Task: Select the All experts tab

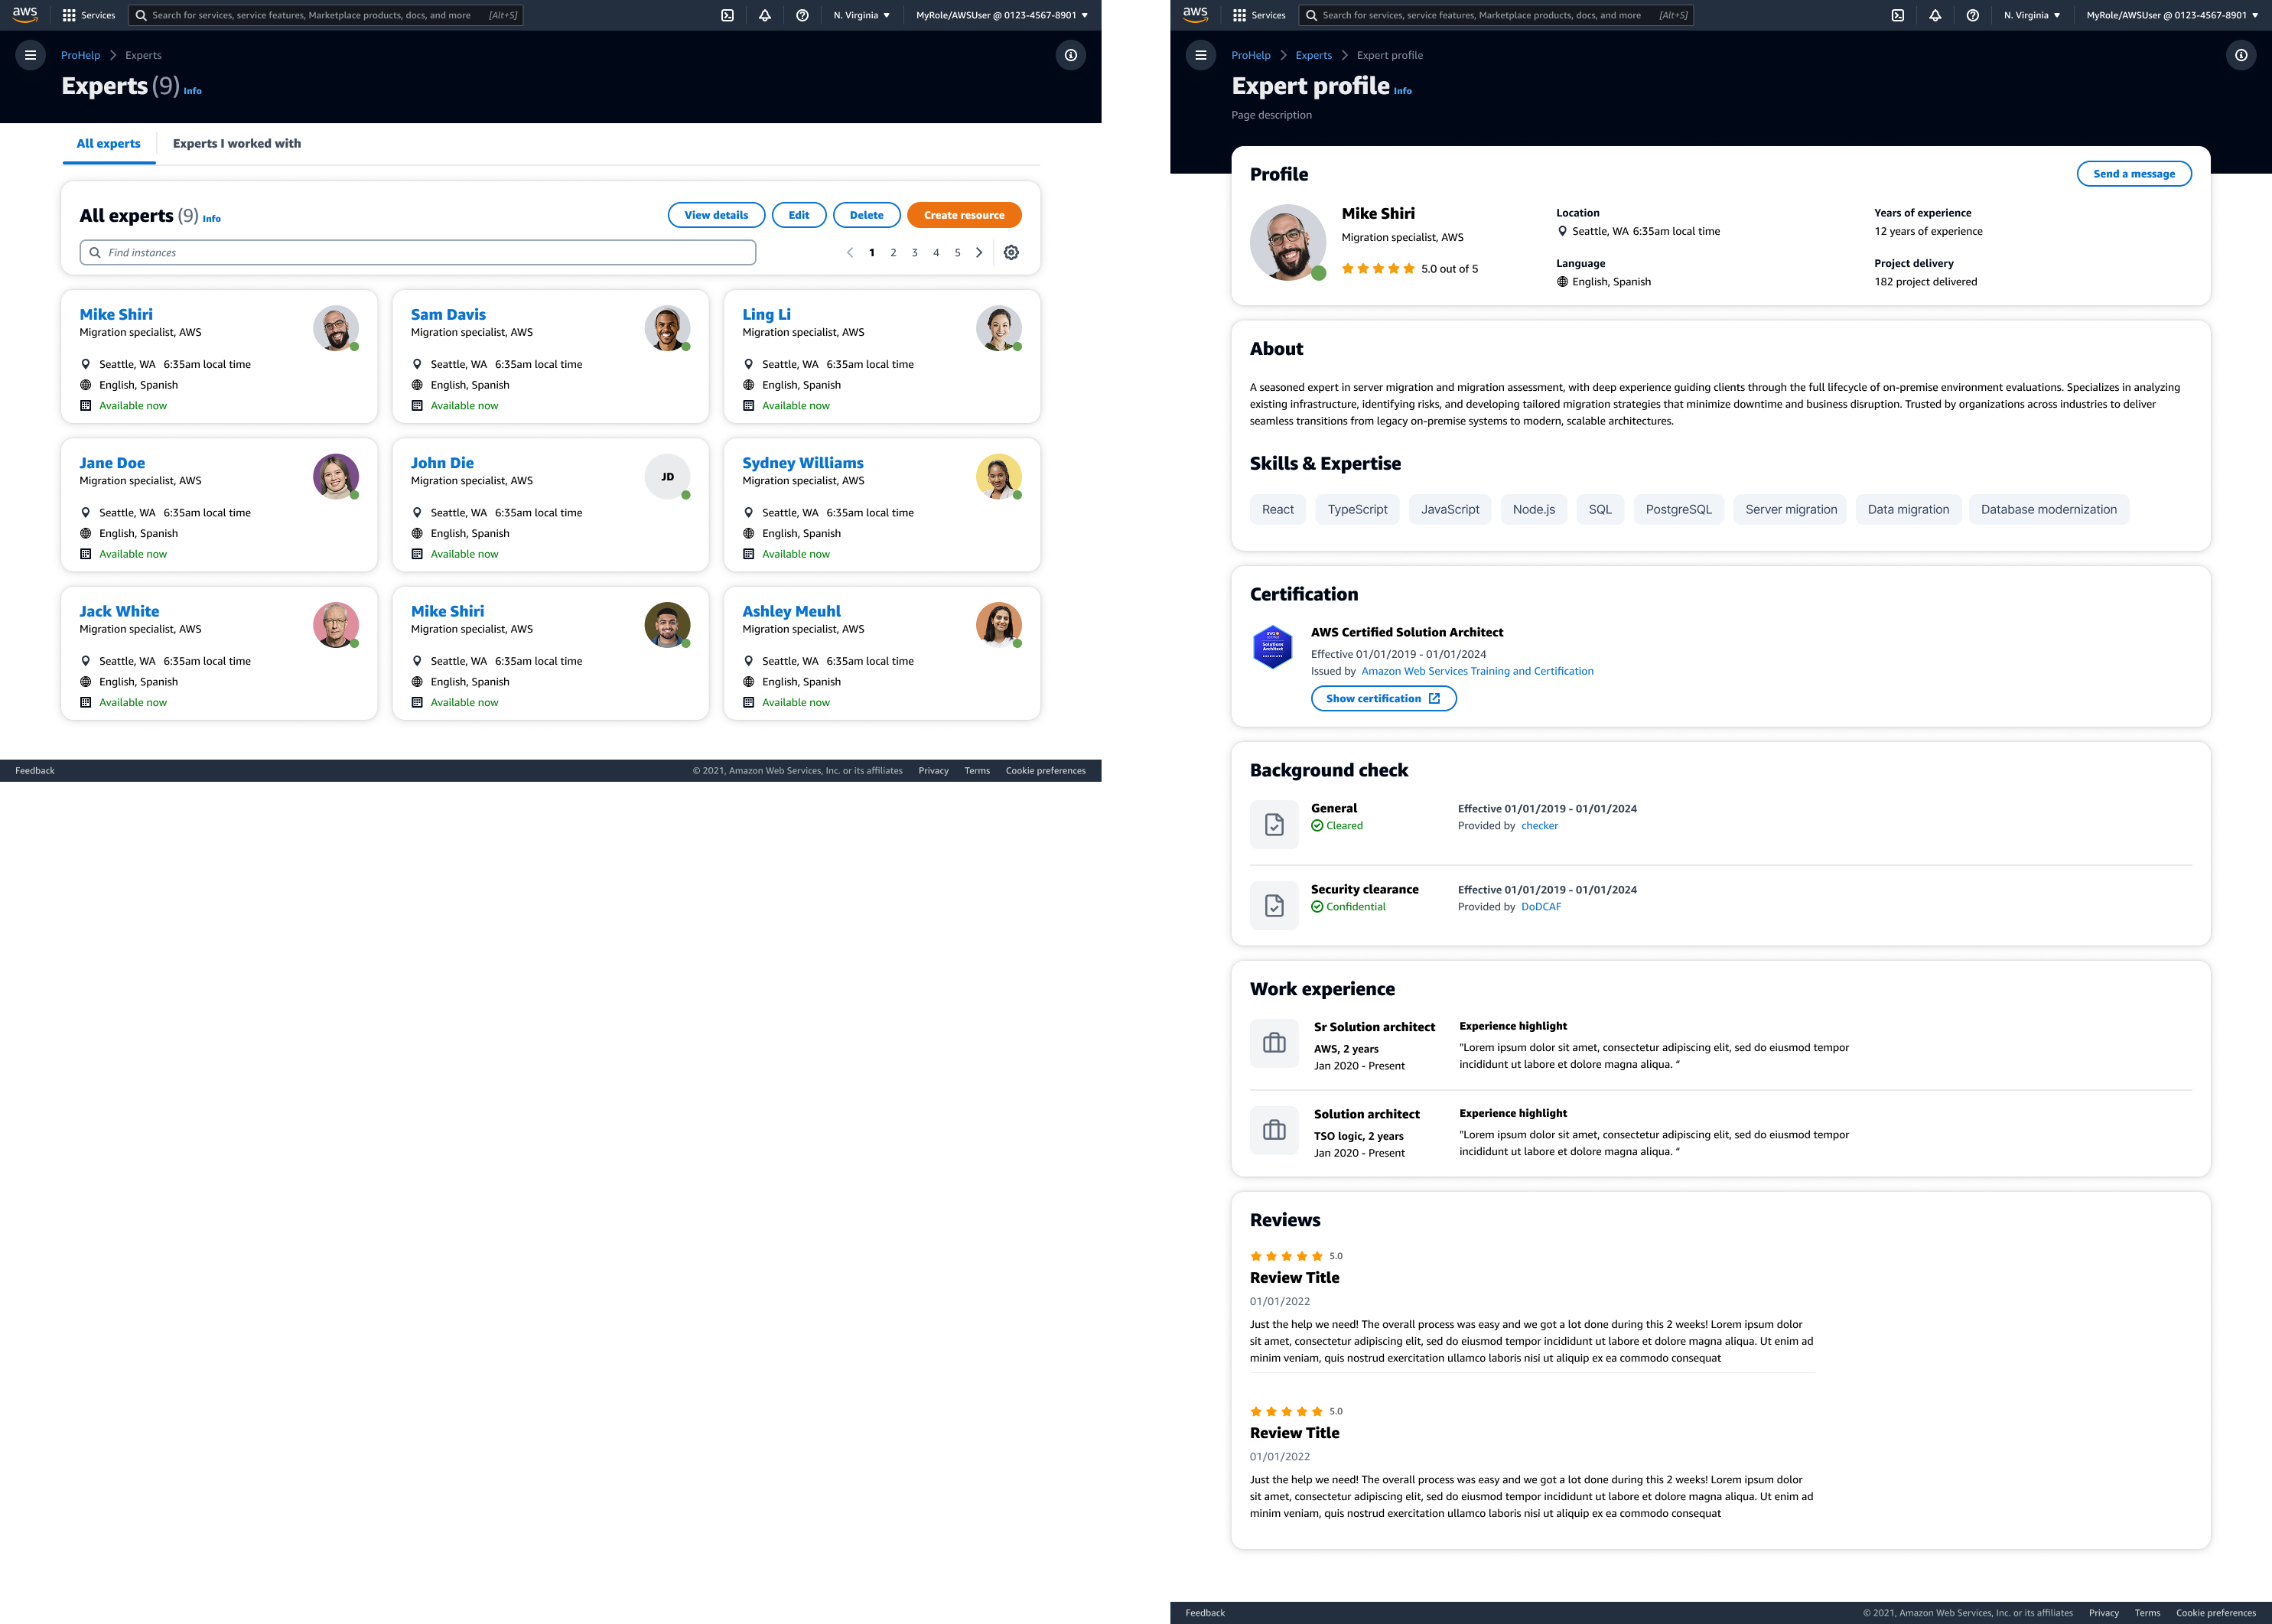Action: click(x=108, y=144)
